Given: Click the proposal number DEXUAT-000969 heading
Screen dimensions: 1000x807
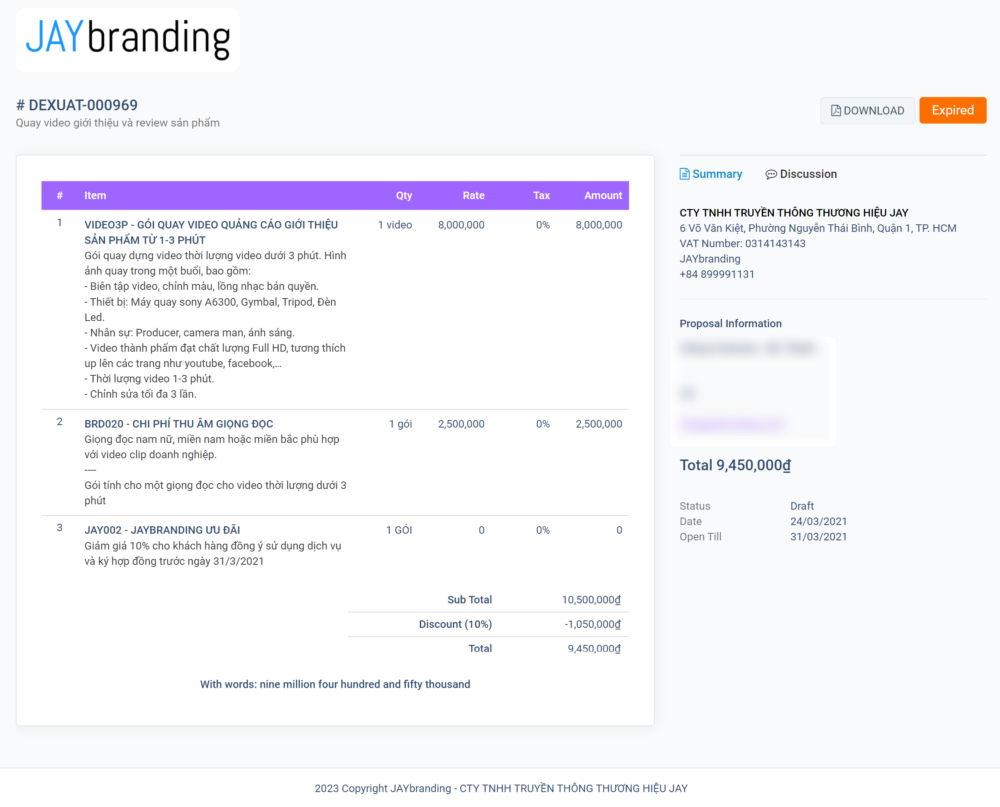Looking at the screenshot, I should point(77,105).
